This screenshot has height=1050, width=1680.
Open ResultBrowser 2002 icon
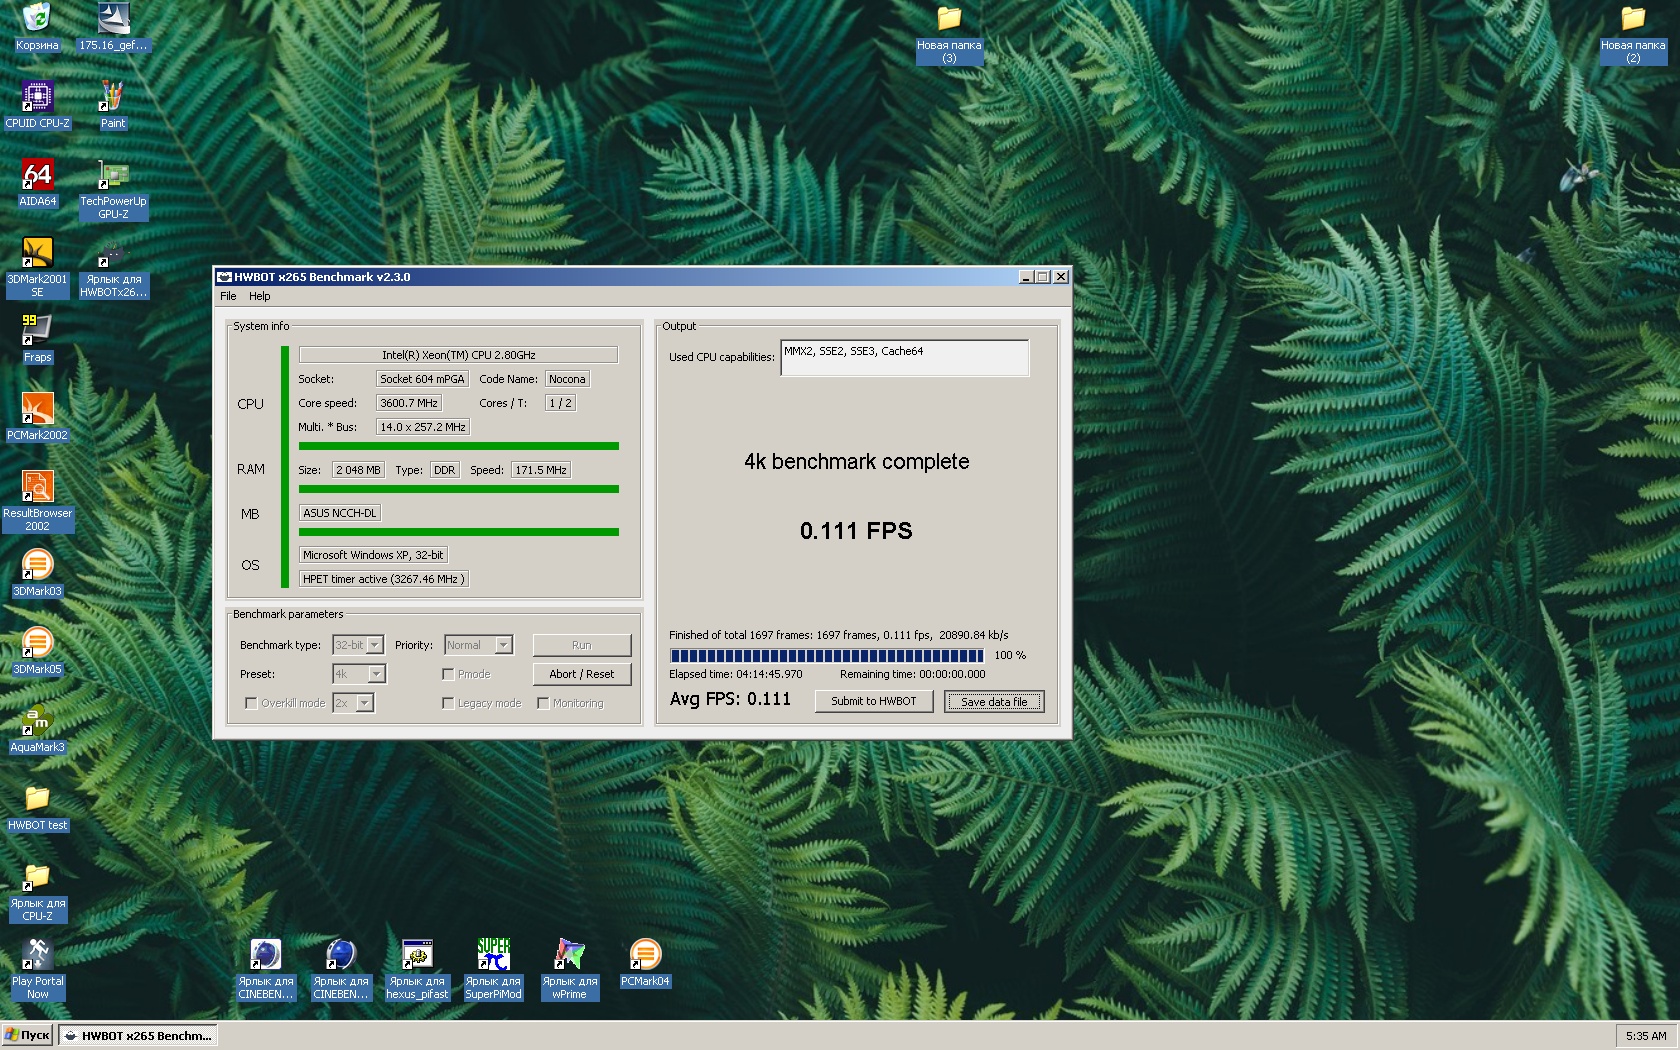coord(37,502)
